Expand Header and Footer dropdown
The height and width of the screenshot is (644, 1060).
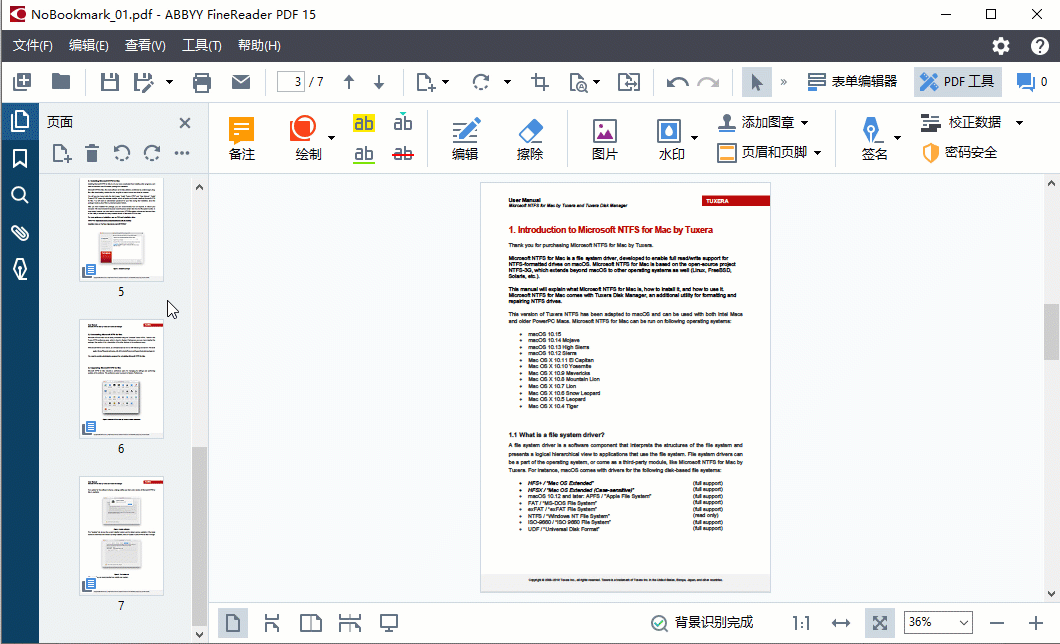[x=817, y=153]
